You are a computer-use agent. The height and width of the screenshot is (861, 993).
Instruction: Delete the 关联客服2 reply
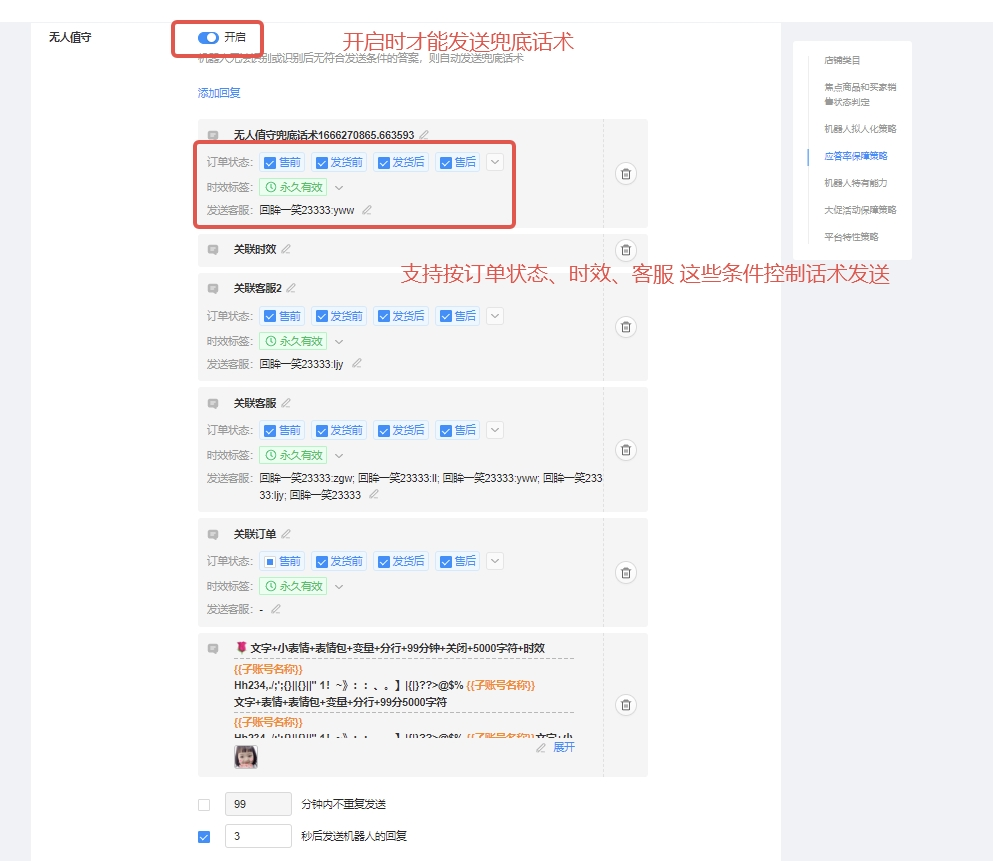(x=626, y=327)
